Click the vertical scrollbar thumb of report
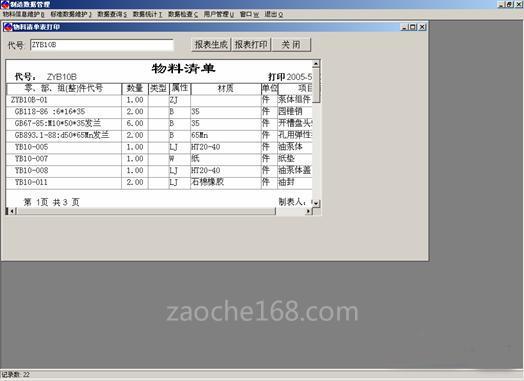 [316, 85]
